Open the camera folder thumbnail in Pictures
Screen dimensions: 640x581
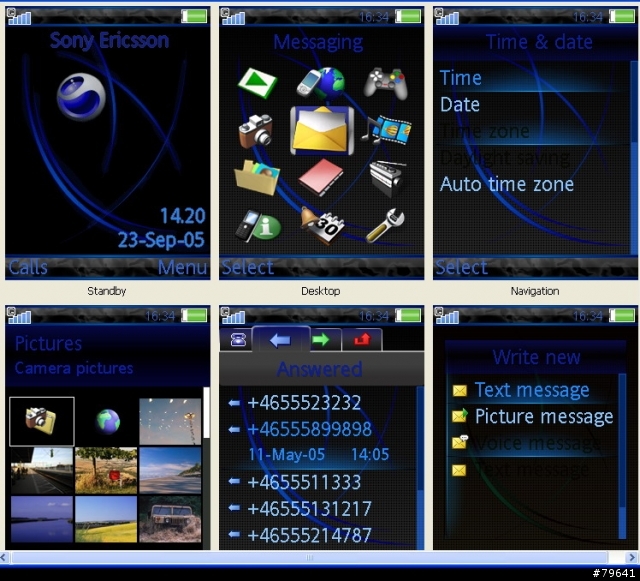click(42, 421)
